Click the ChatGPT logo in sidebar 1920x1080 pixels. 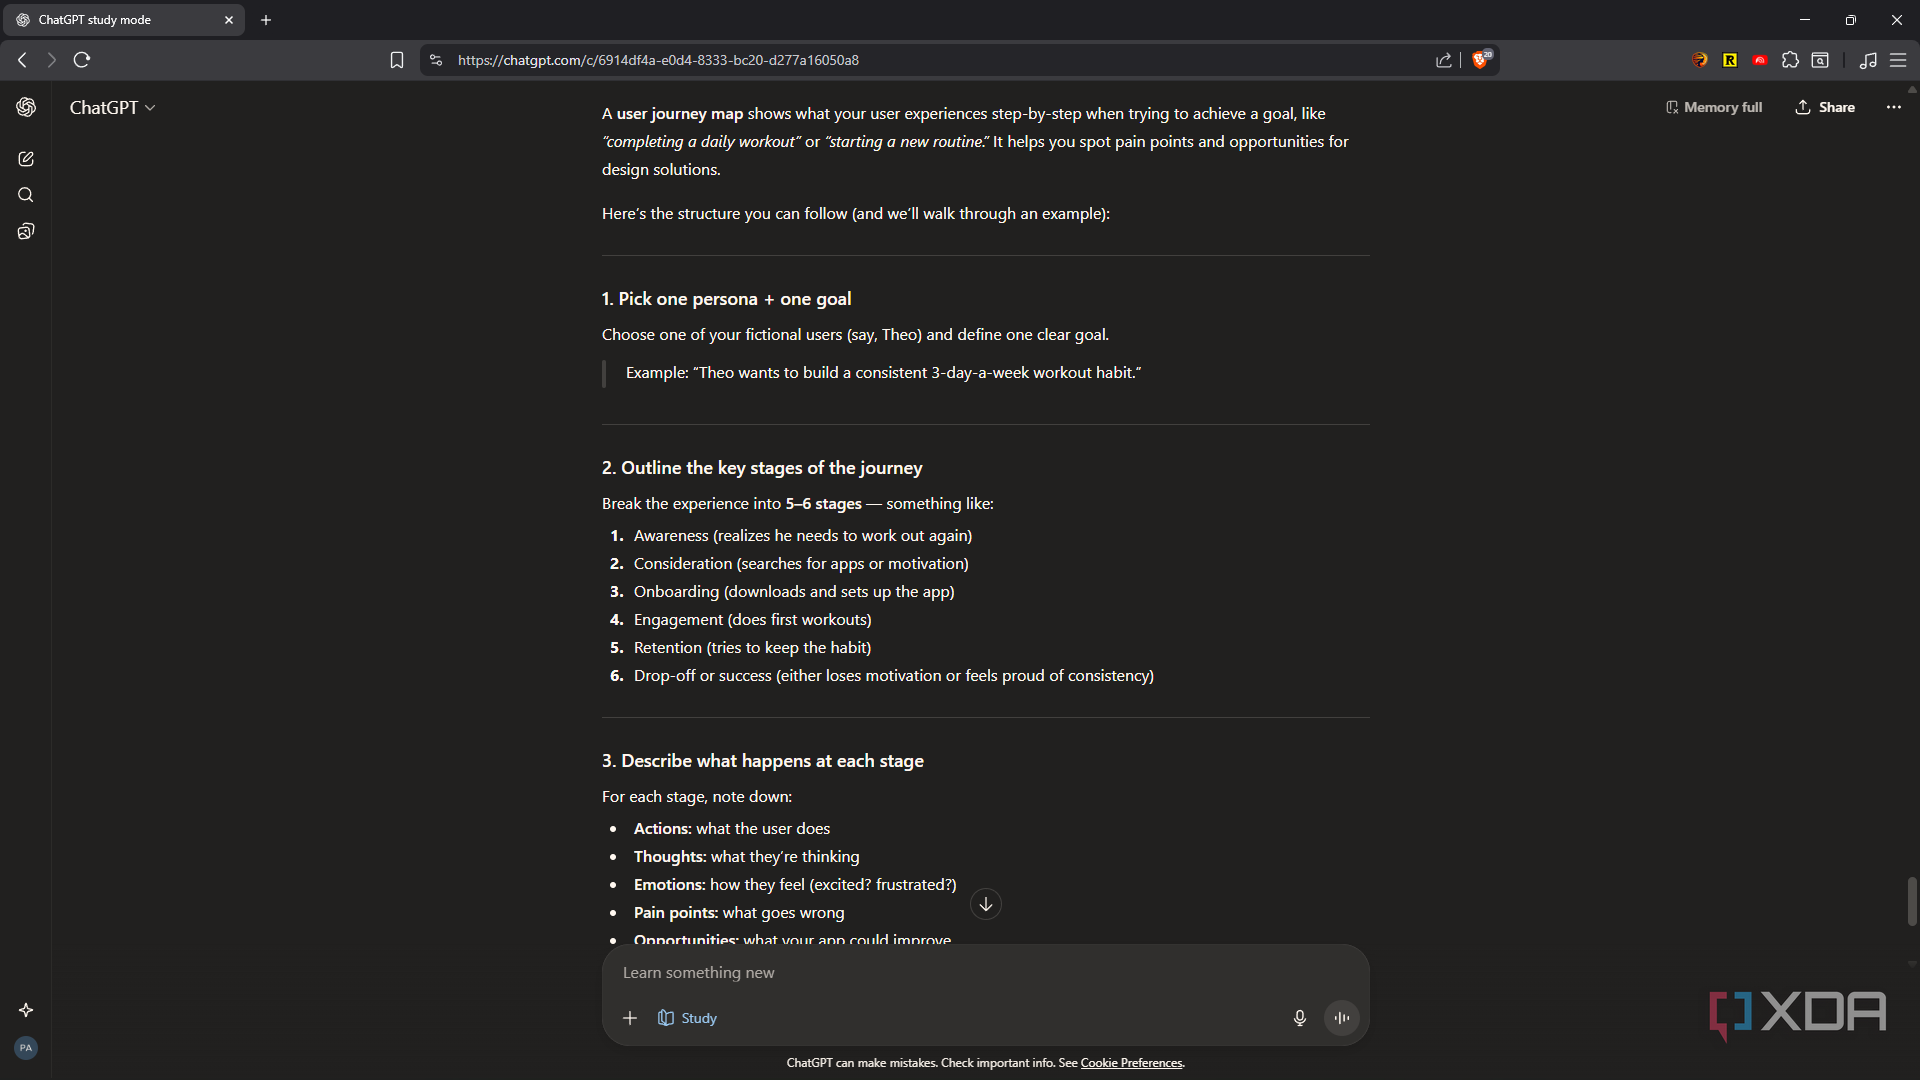pos(26,107)
